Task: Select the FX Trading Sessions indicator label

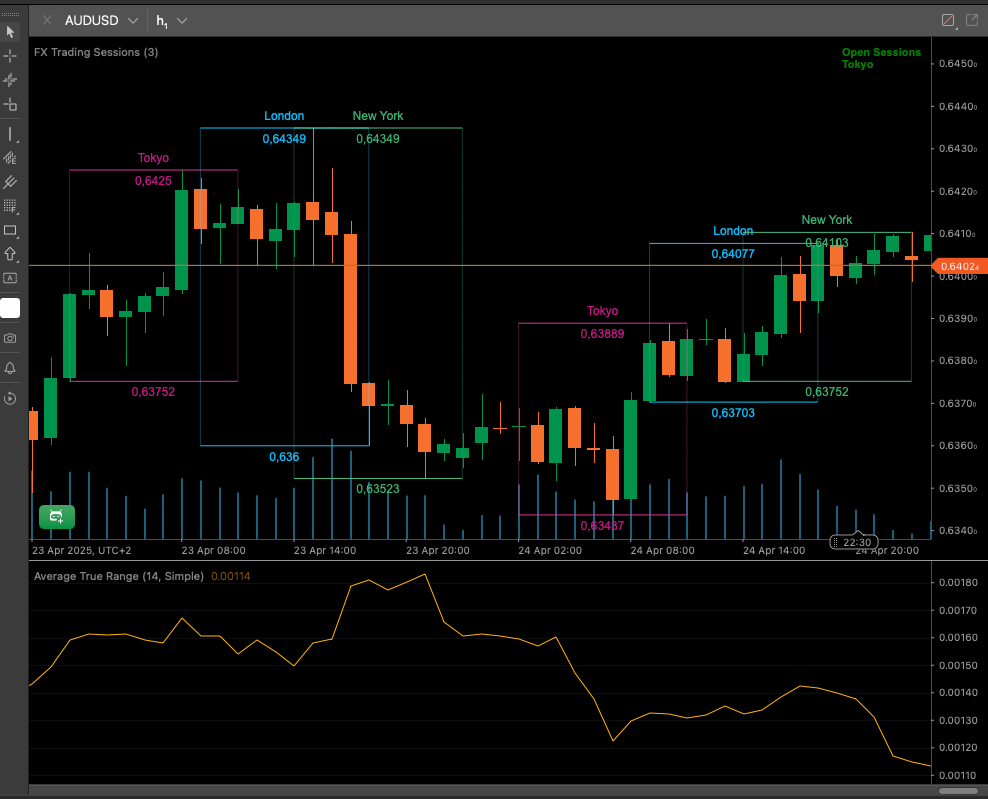Action: click(96, 52)
